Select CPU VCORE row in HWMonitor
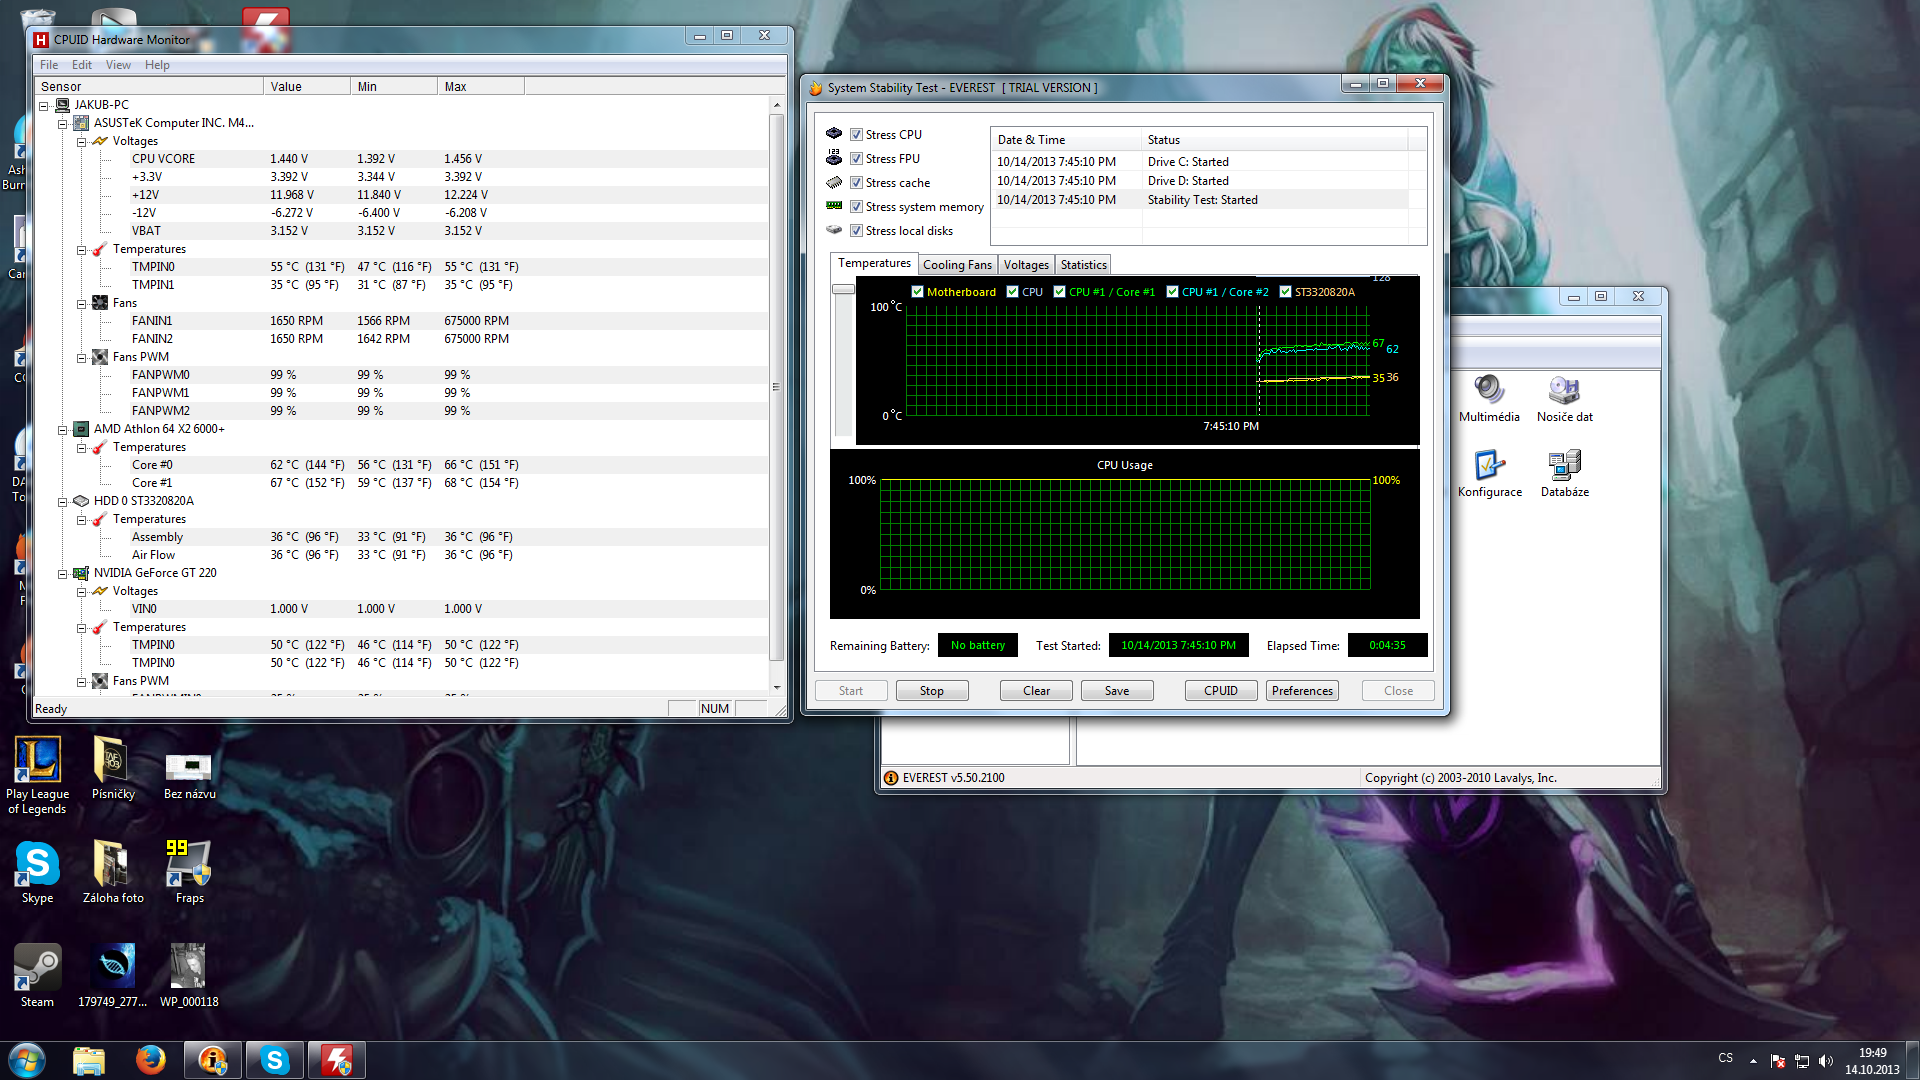Image resolution: width=1920 pixels, height=1080 pixels. pyautogui.click(x=400, y=159)
